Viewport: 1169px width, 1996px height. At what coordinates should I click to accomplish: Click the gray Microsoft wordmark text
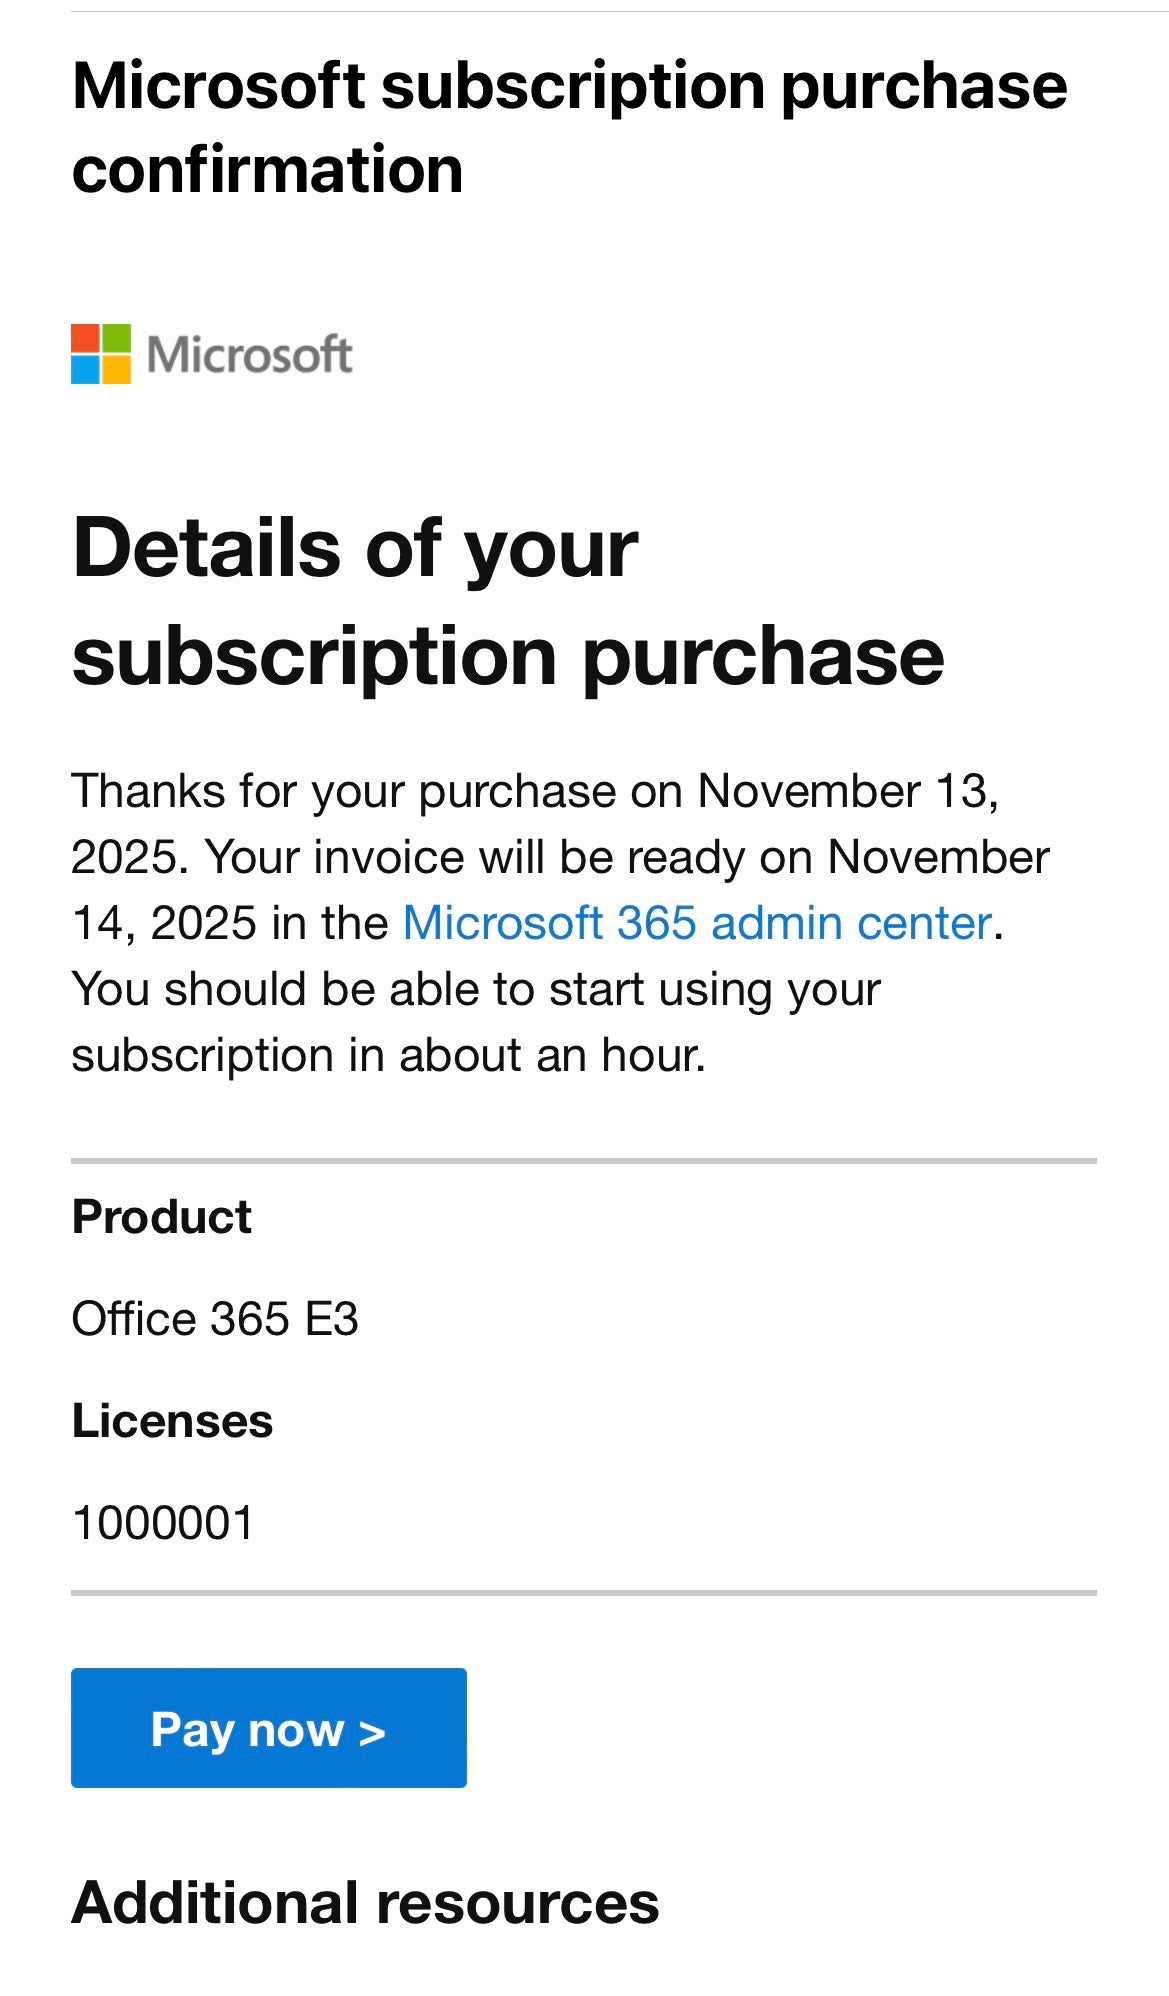pos(249,355)
